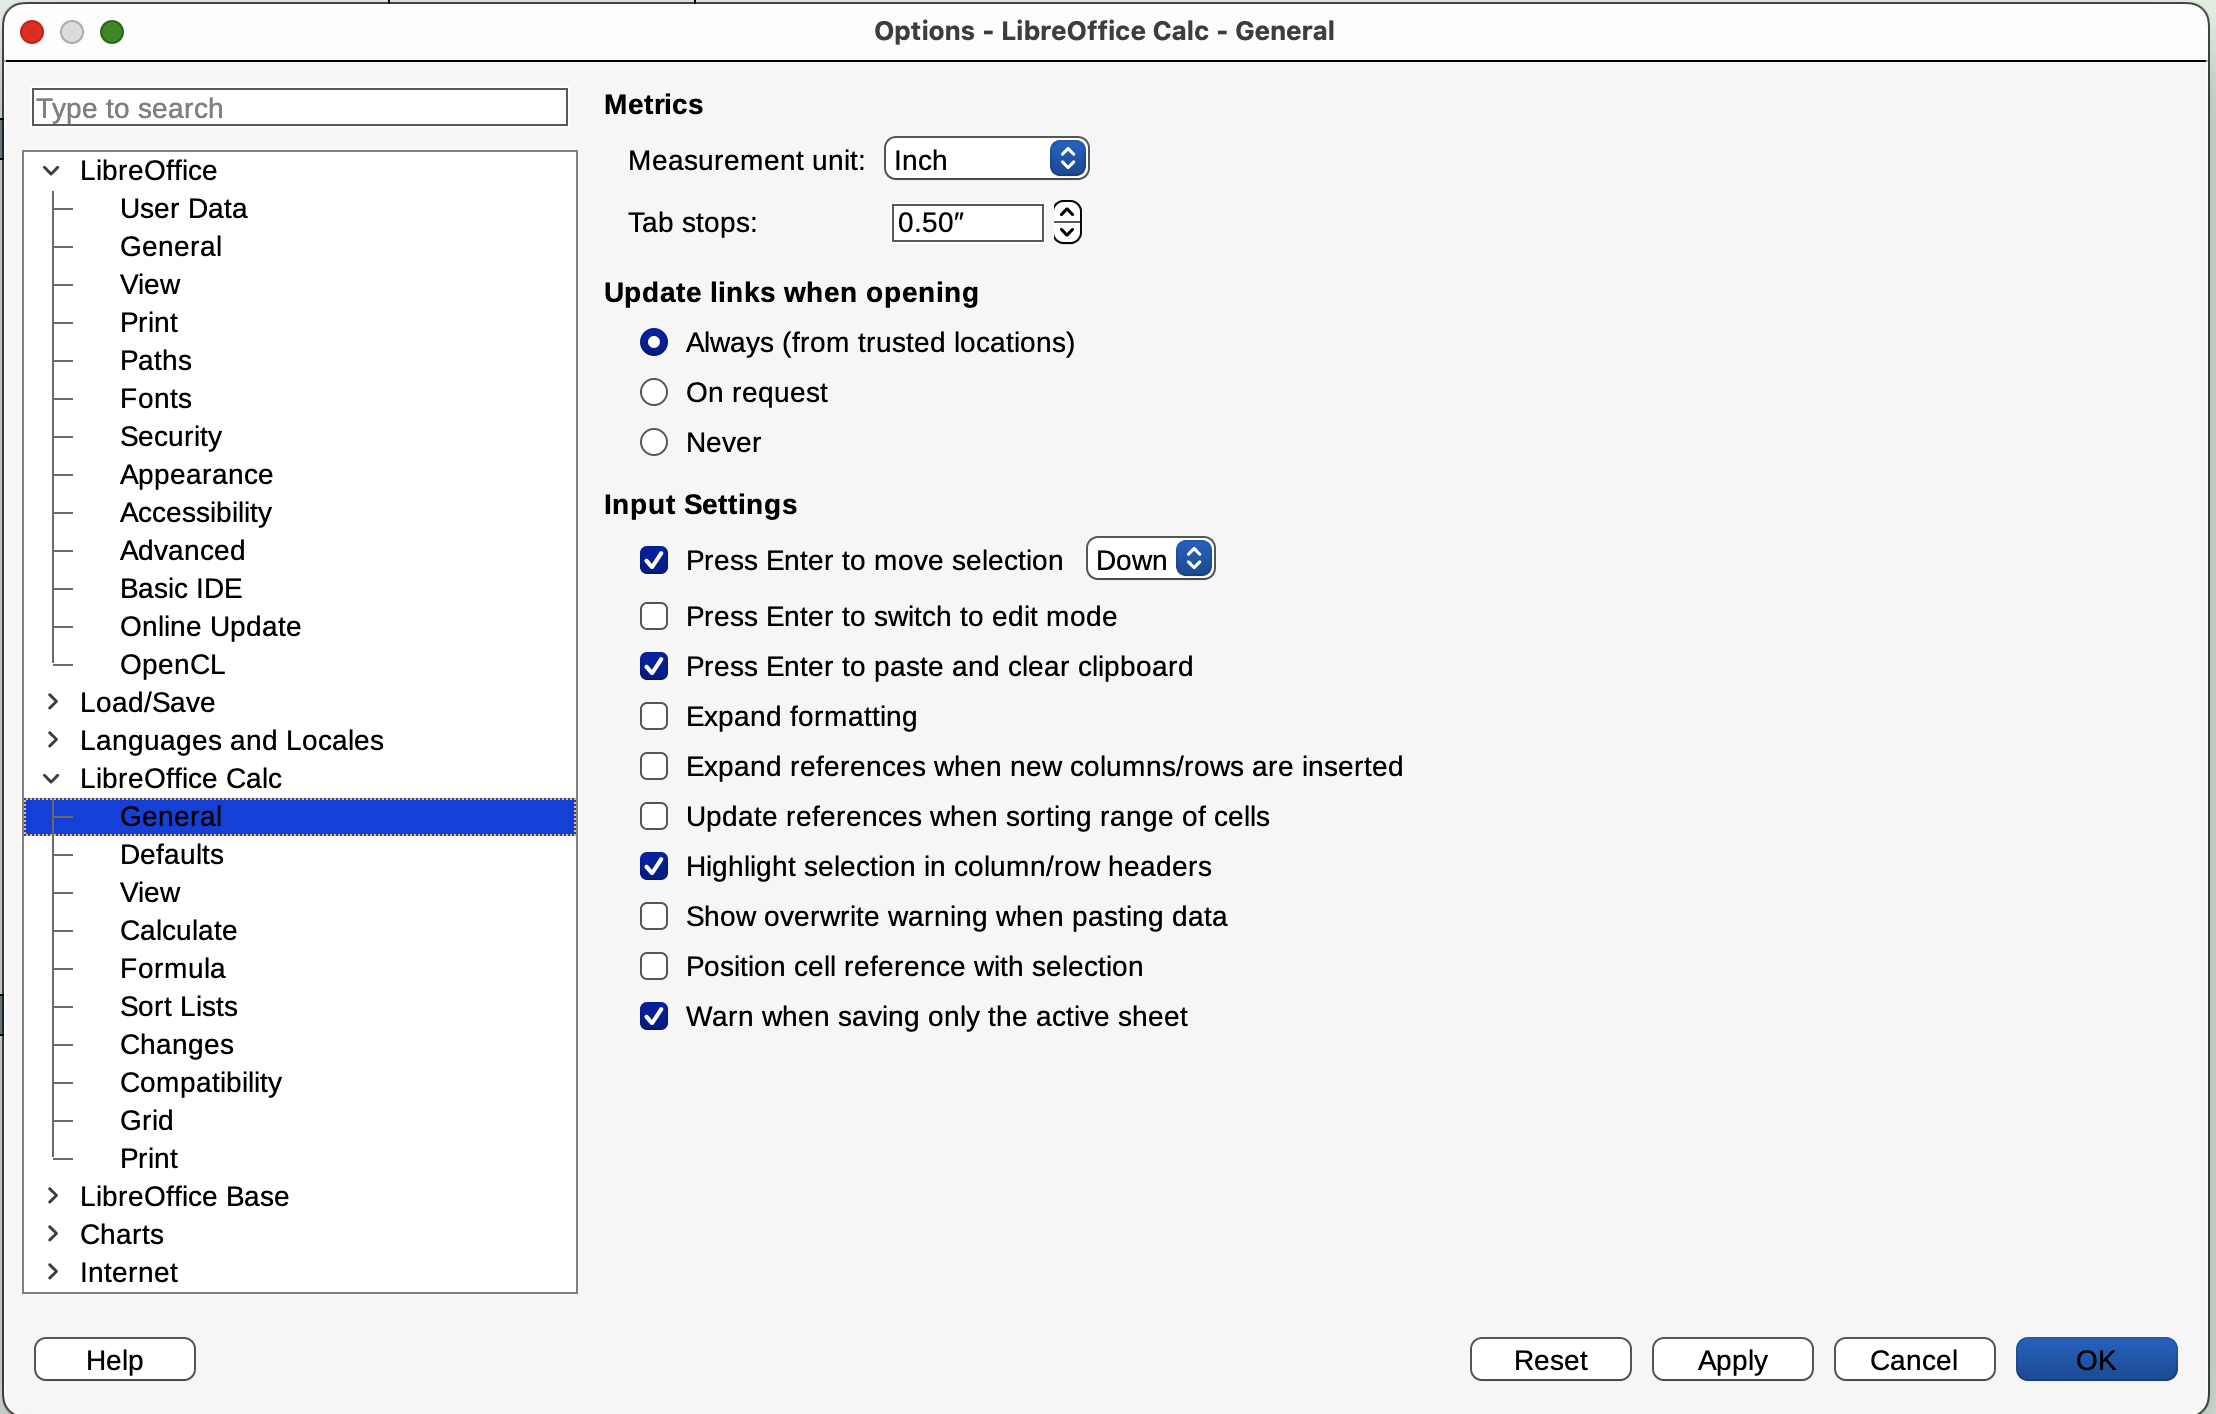The width and height of the screenshot is (2216, 1414).
Task: Expand the Charts tree node
Action: [52, 1234]
